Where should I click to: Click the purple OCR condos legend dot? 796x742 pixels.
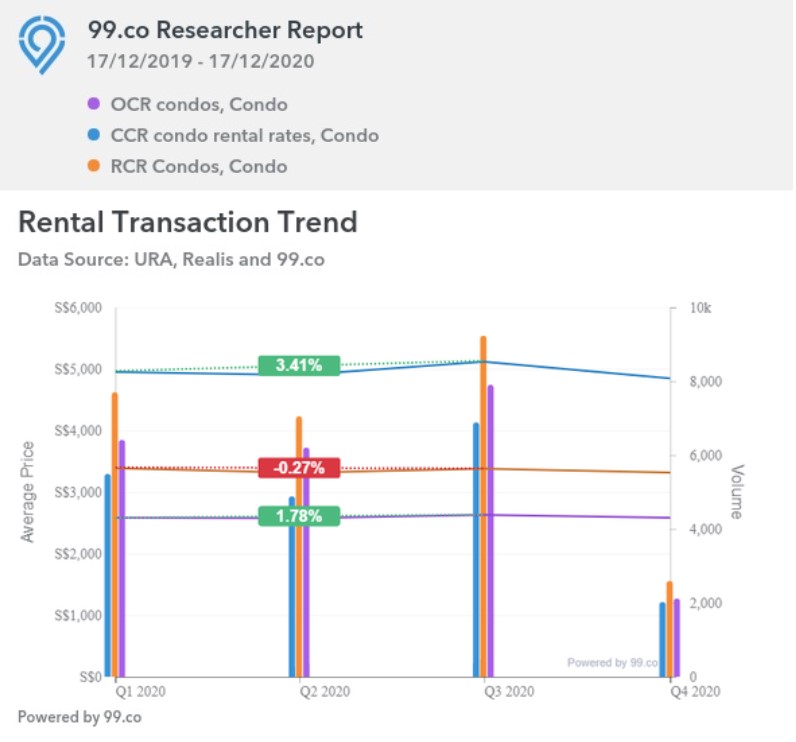click(x=94, y=103)
